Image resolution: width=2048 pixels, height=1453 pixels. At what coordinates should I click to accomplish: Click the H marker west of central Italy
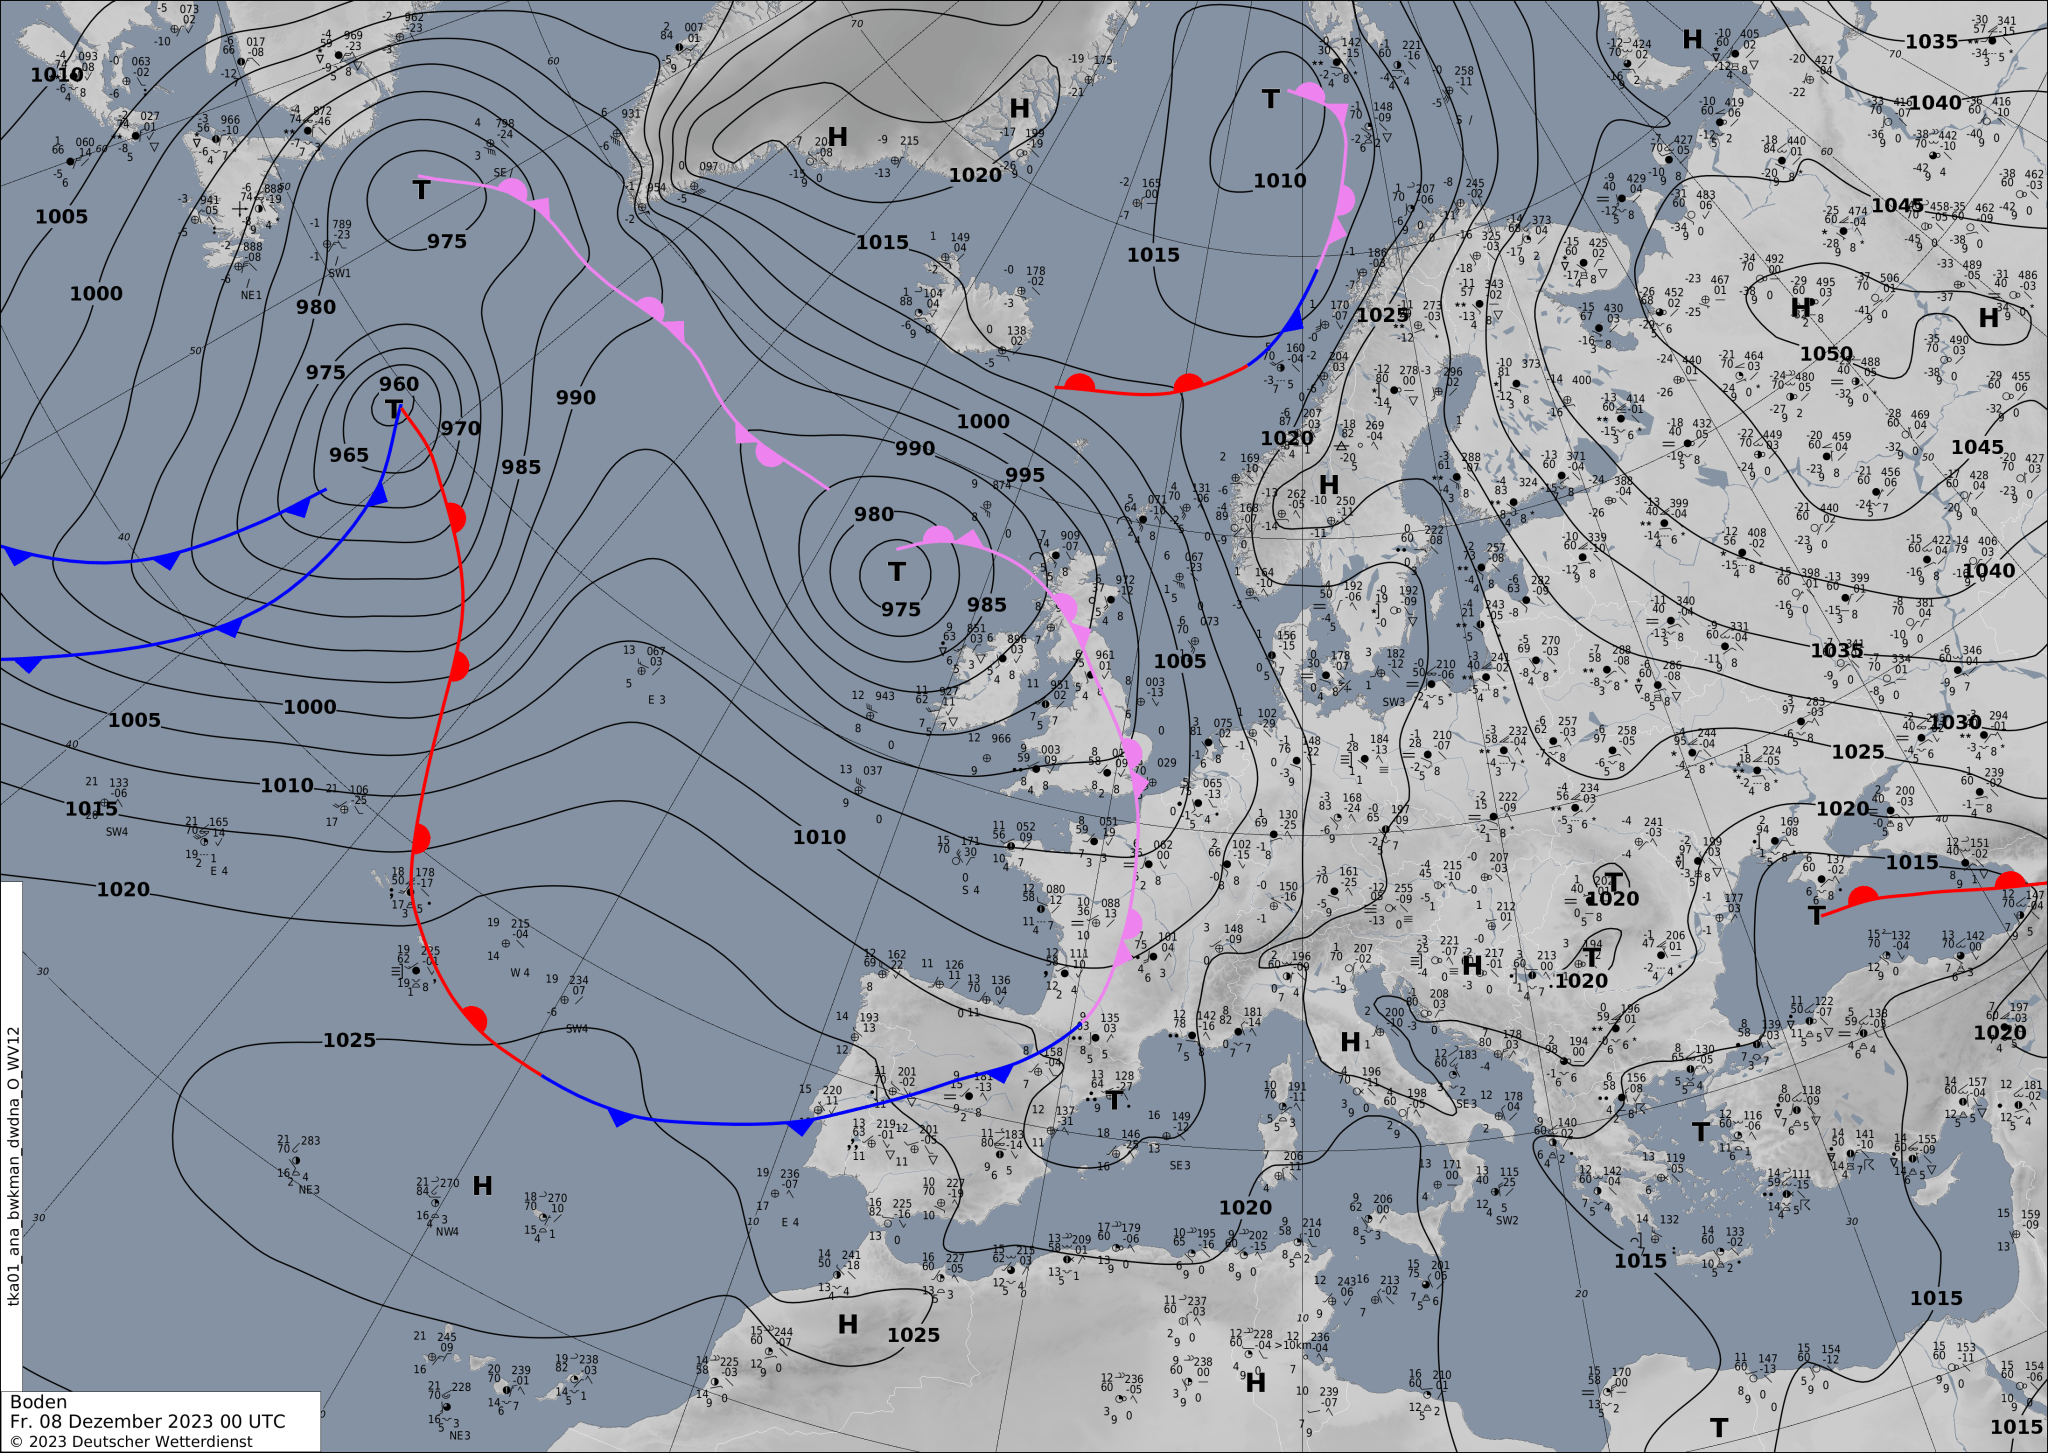[1350, 1042]
